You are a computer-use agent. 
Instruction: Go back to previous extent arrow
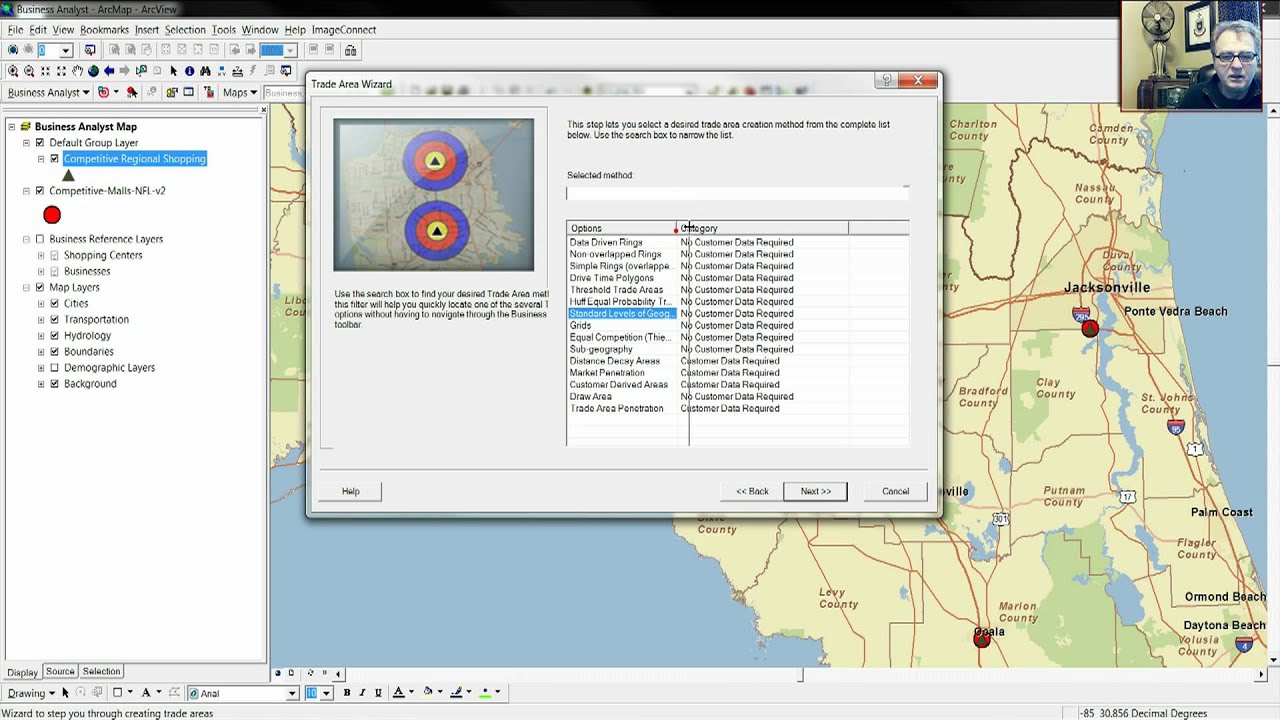pyautogui.click(x=109, y=71)
